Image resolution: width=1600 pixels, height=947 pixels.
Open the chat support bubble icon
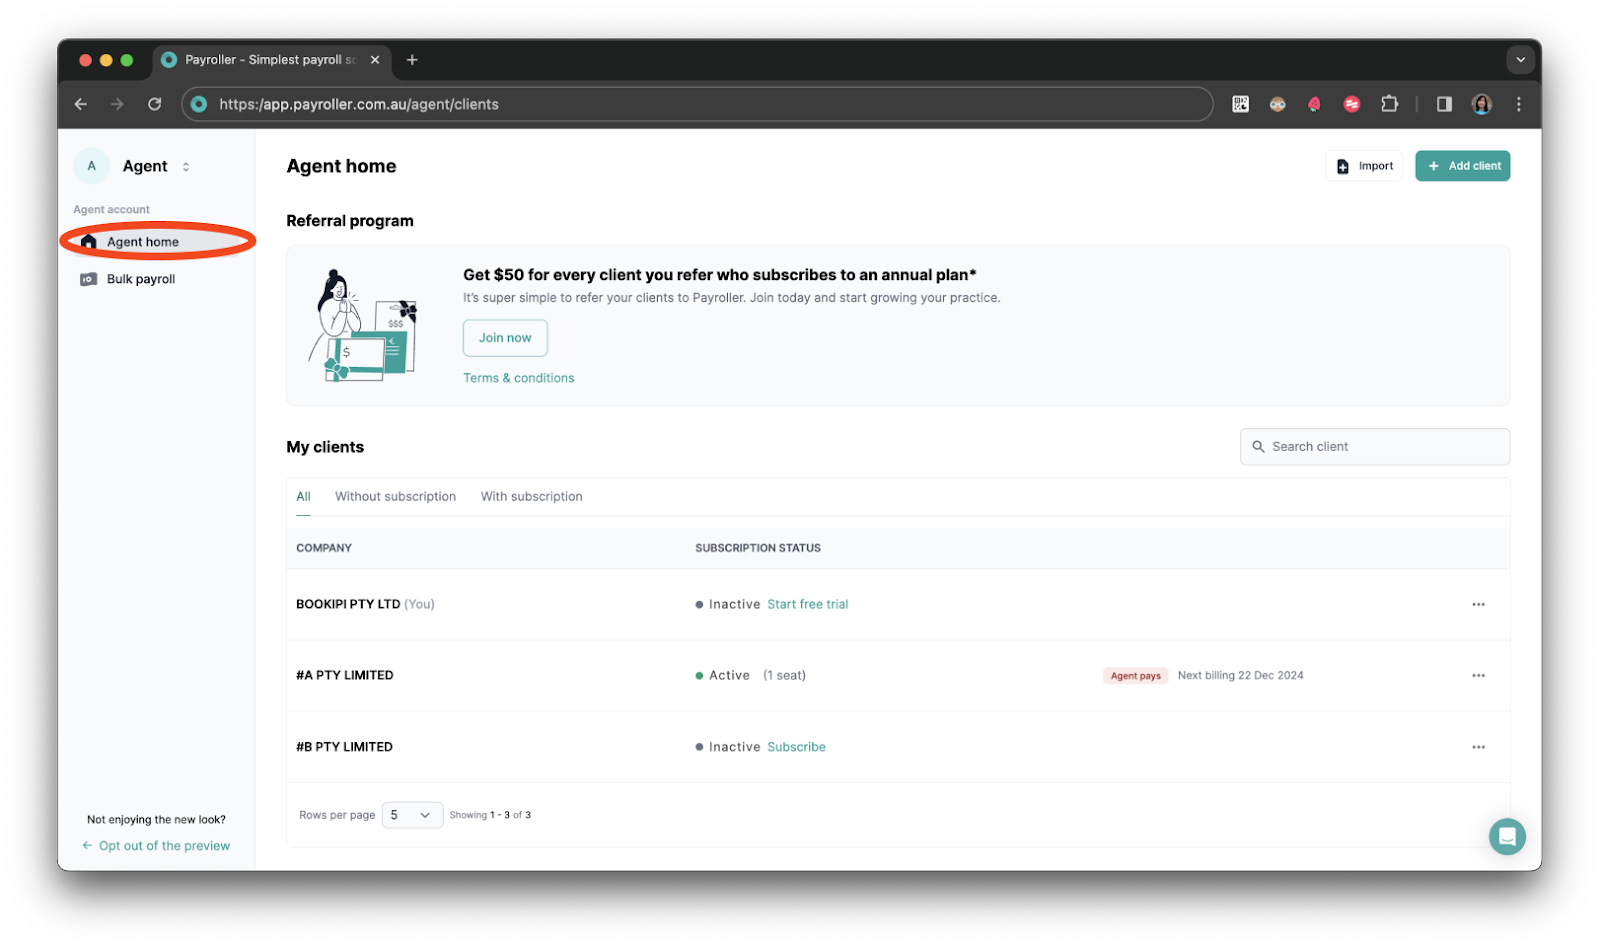[1506, 836]
